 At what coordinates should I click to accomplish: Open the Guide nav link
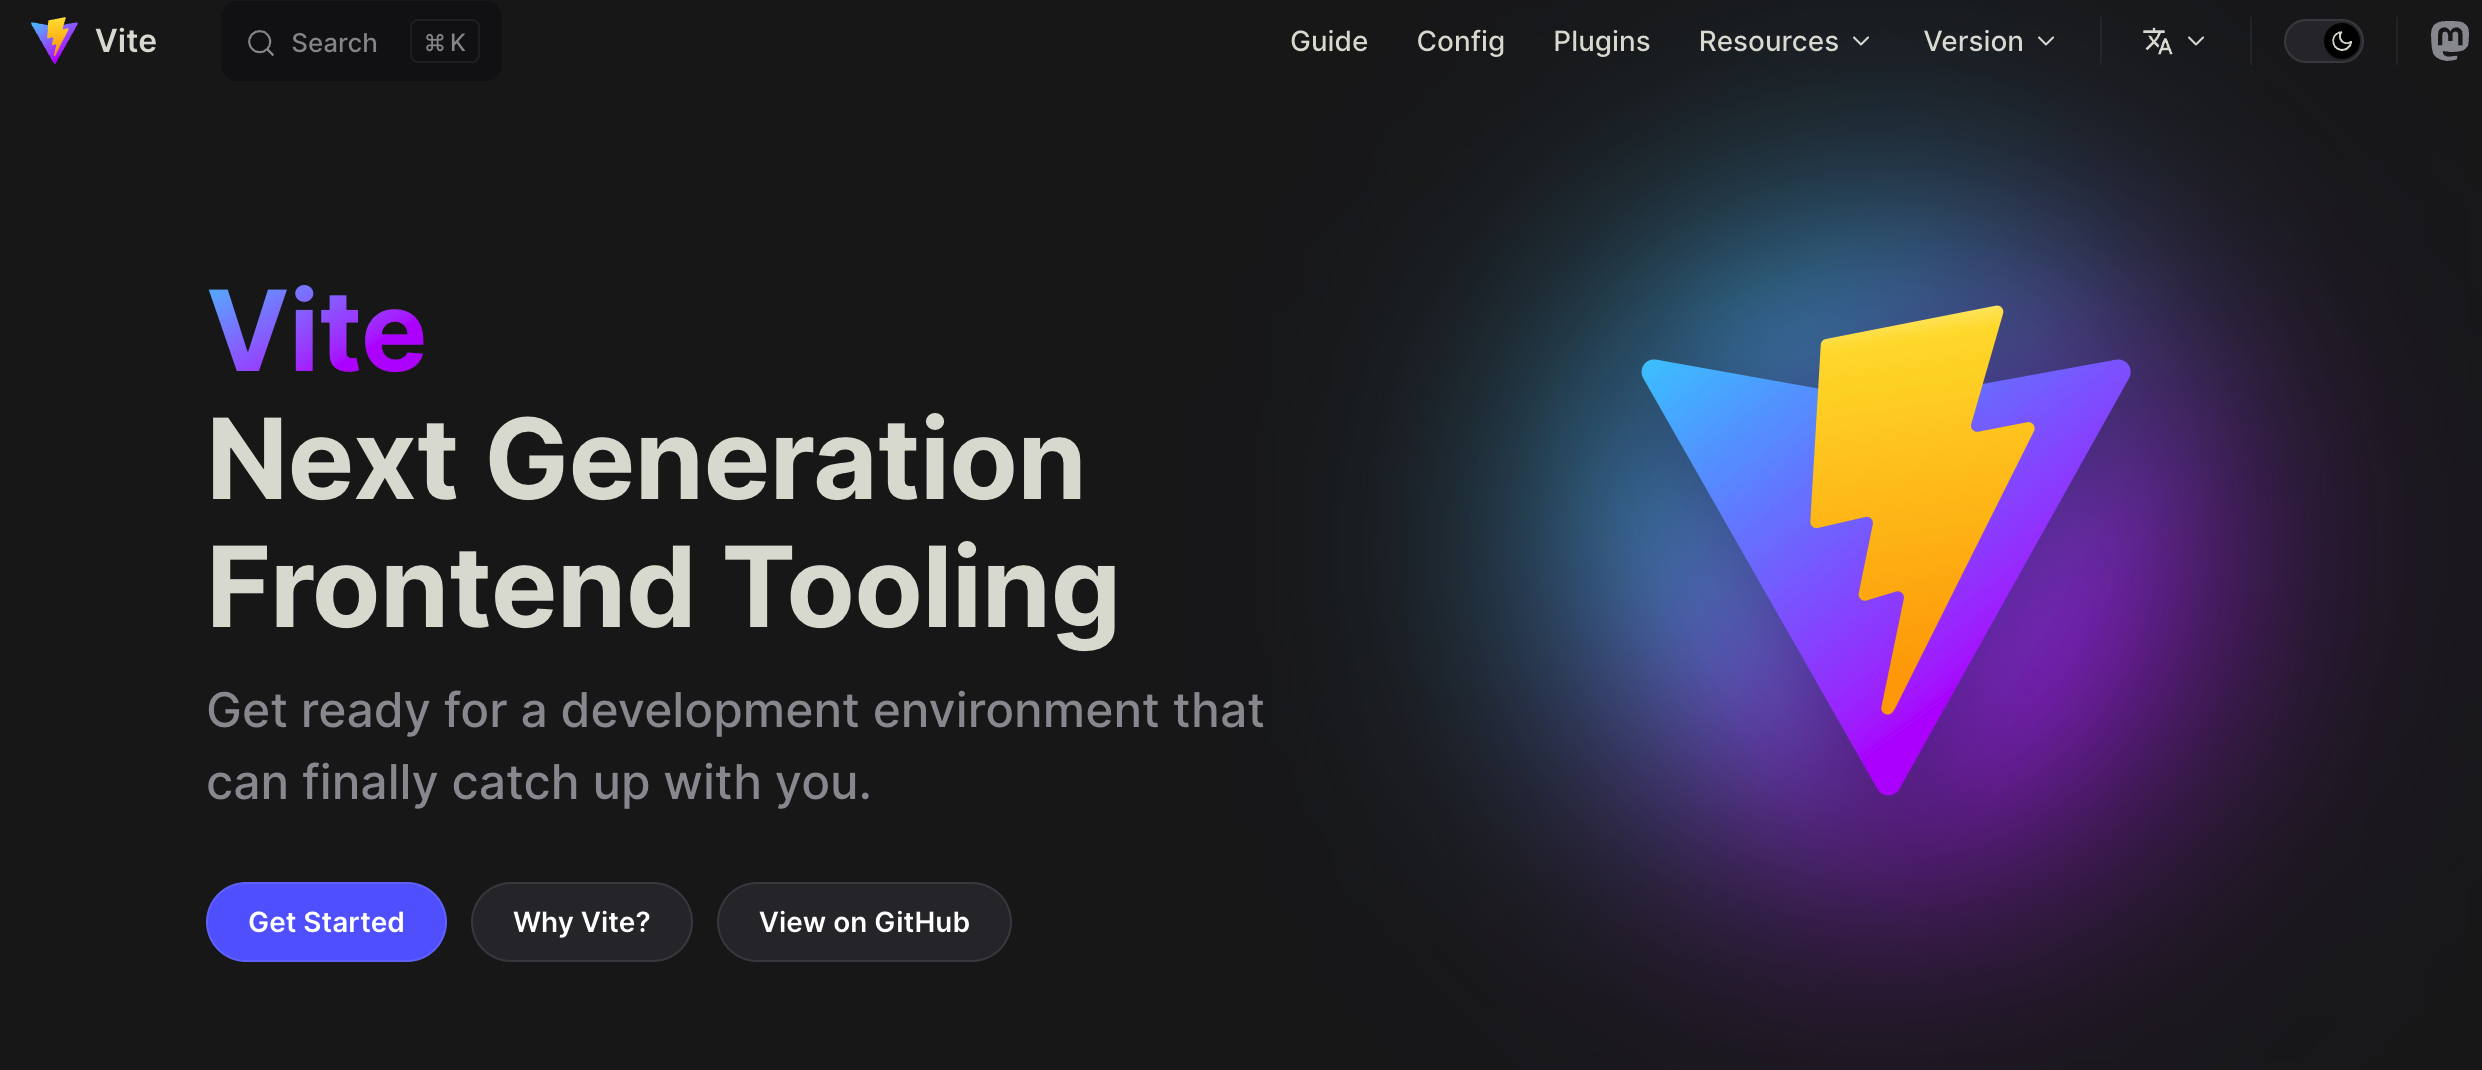point(1329,41)
